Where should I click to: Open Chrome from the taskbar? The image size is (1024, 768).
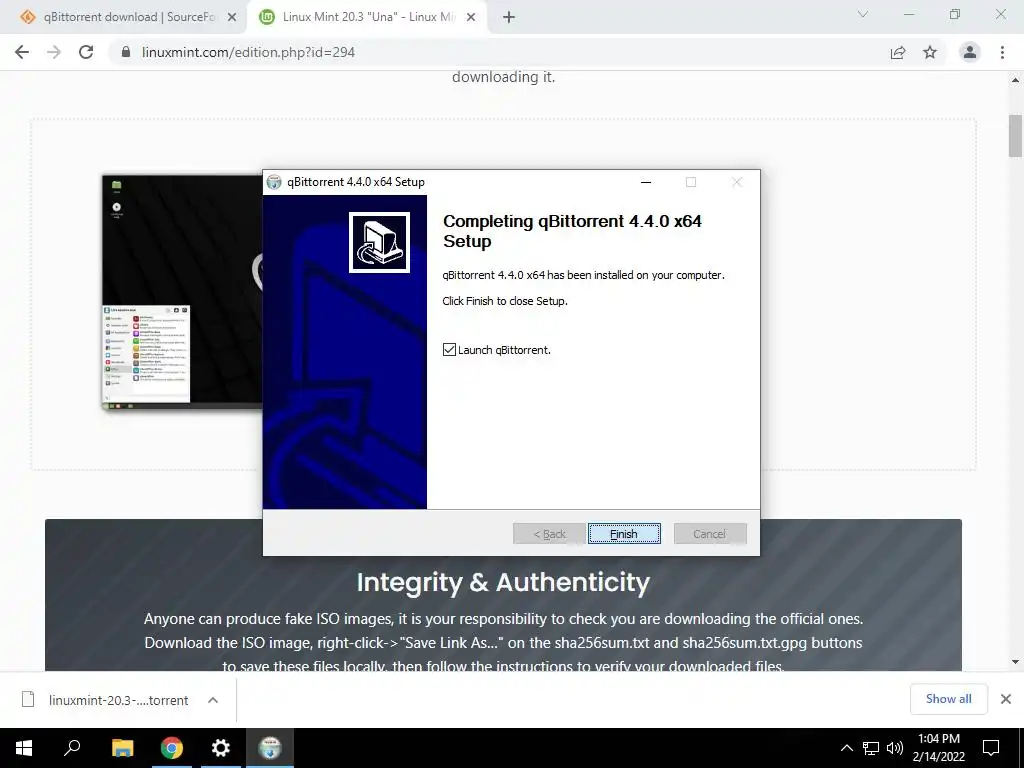(x=172, y=748)
